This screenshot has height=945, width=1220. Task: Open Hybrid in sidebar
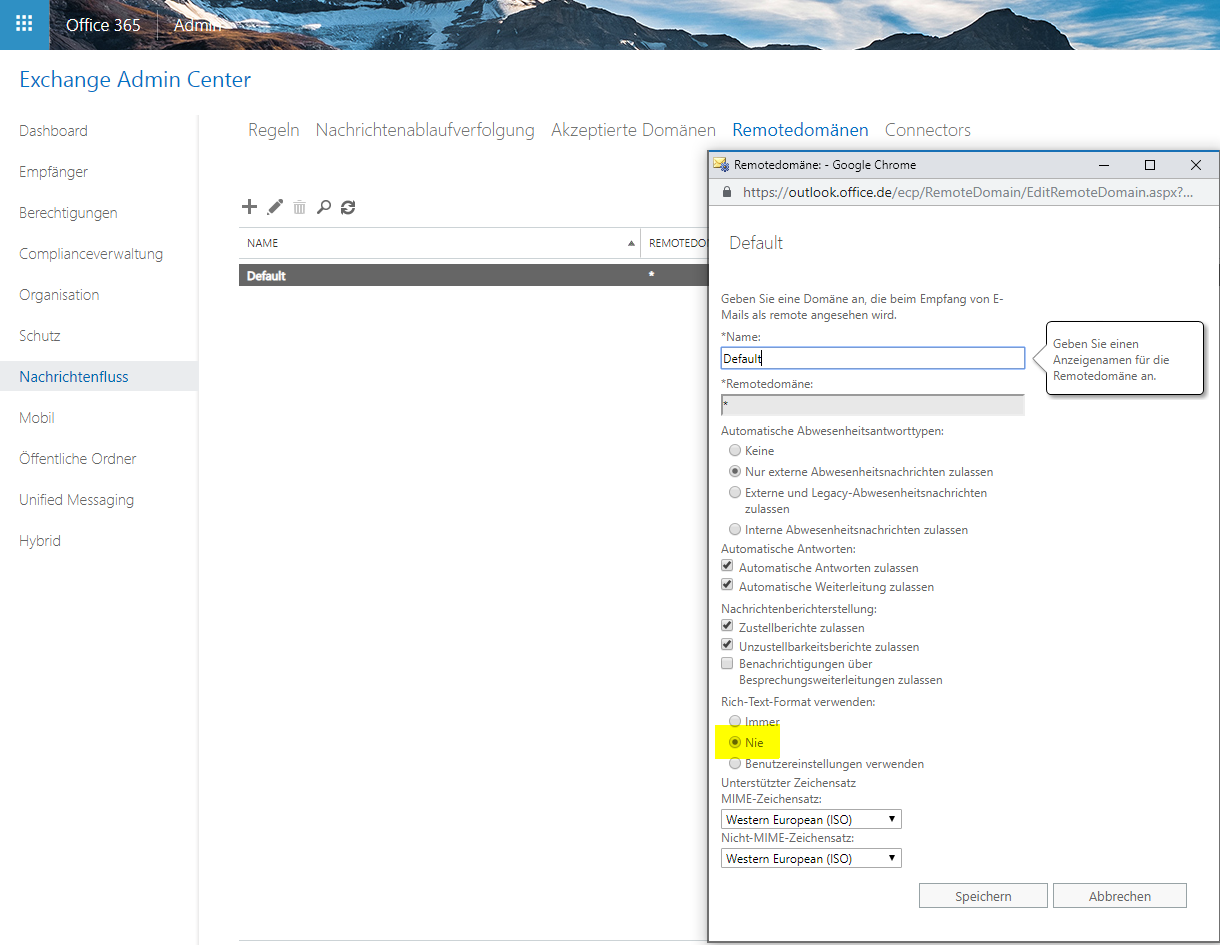(x=40, y=541)
